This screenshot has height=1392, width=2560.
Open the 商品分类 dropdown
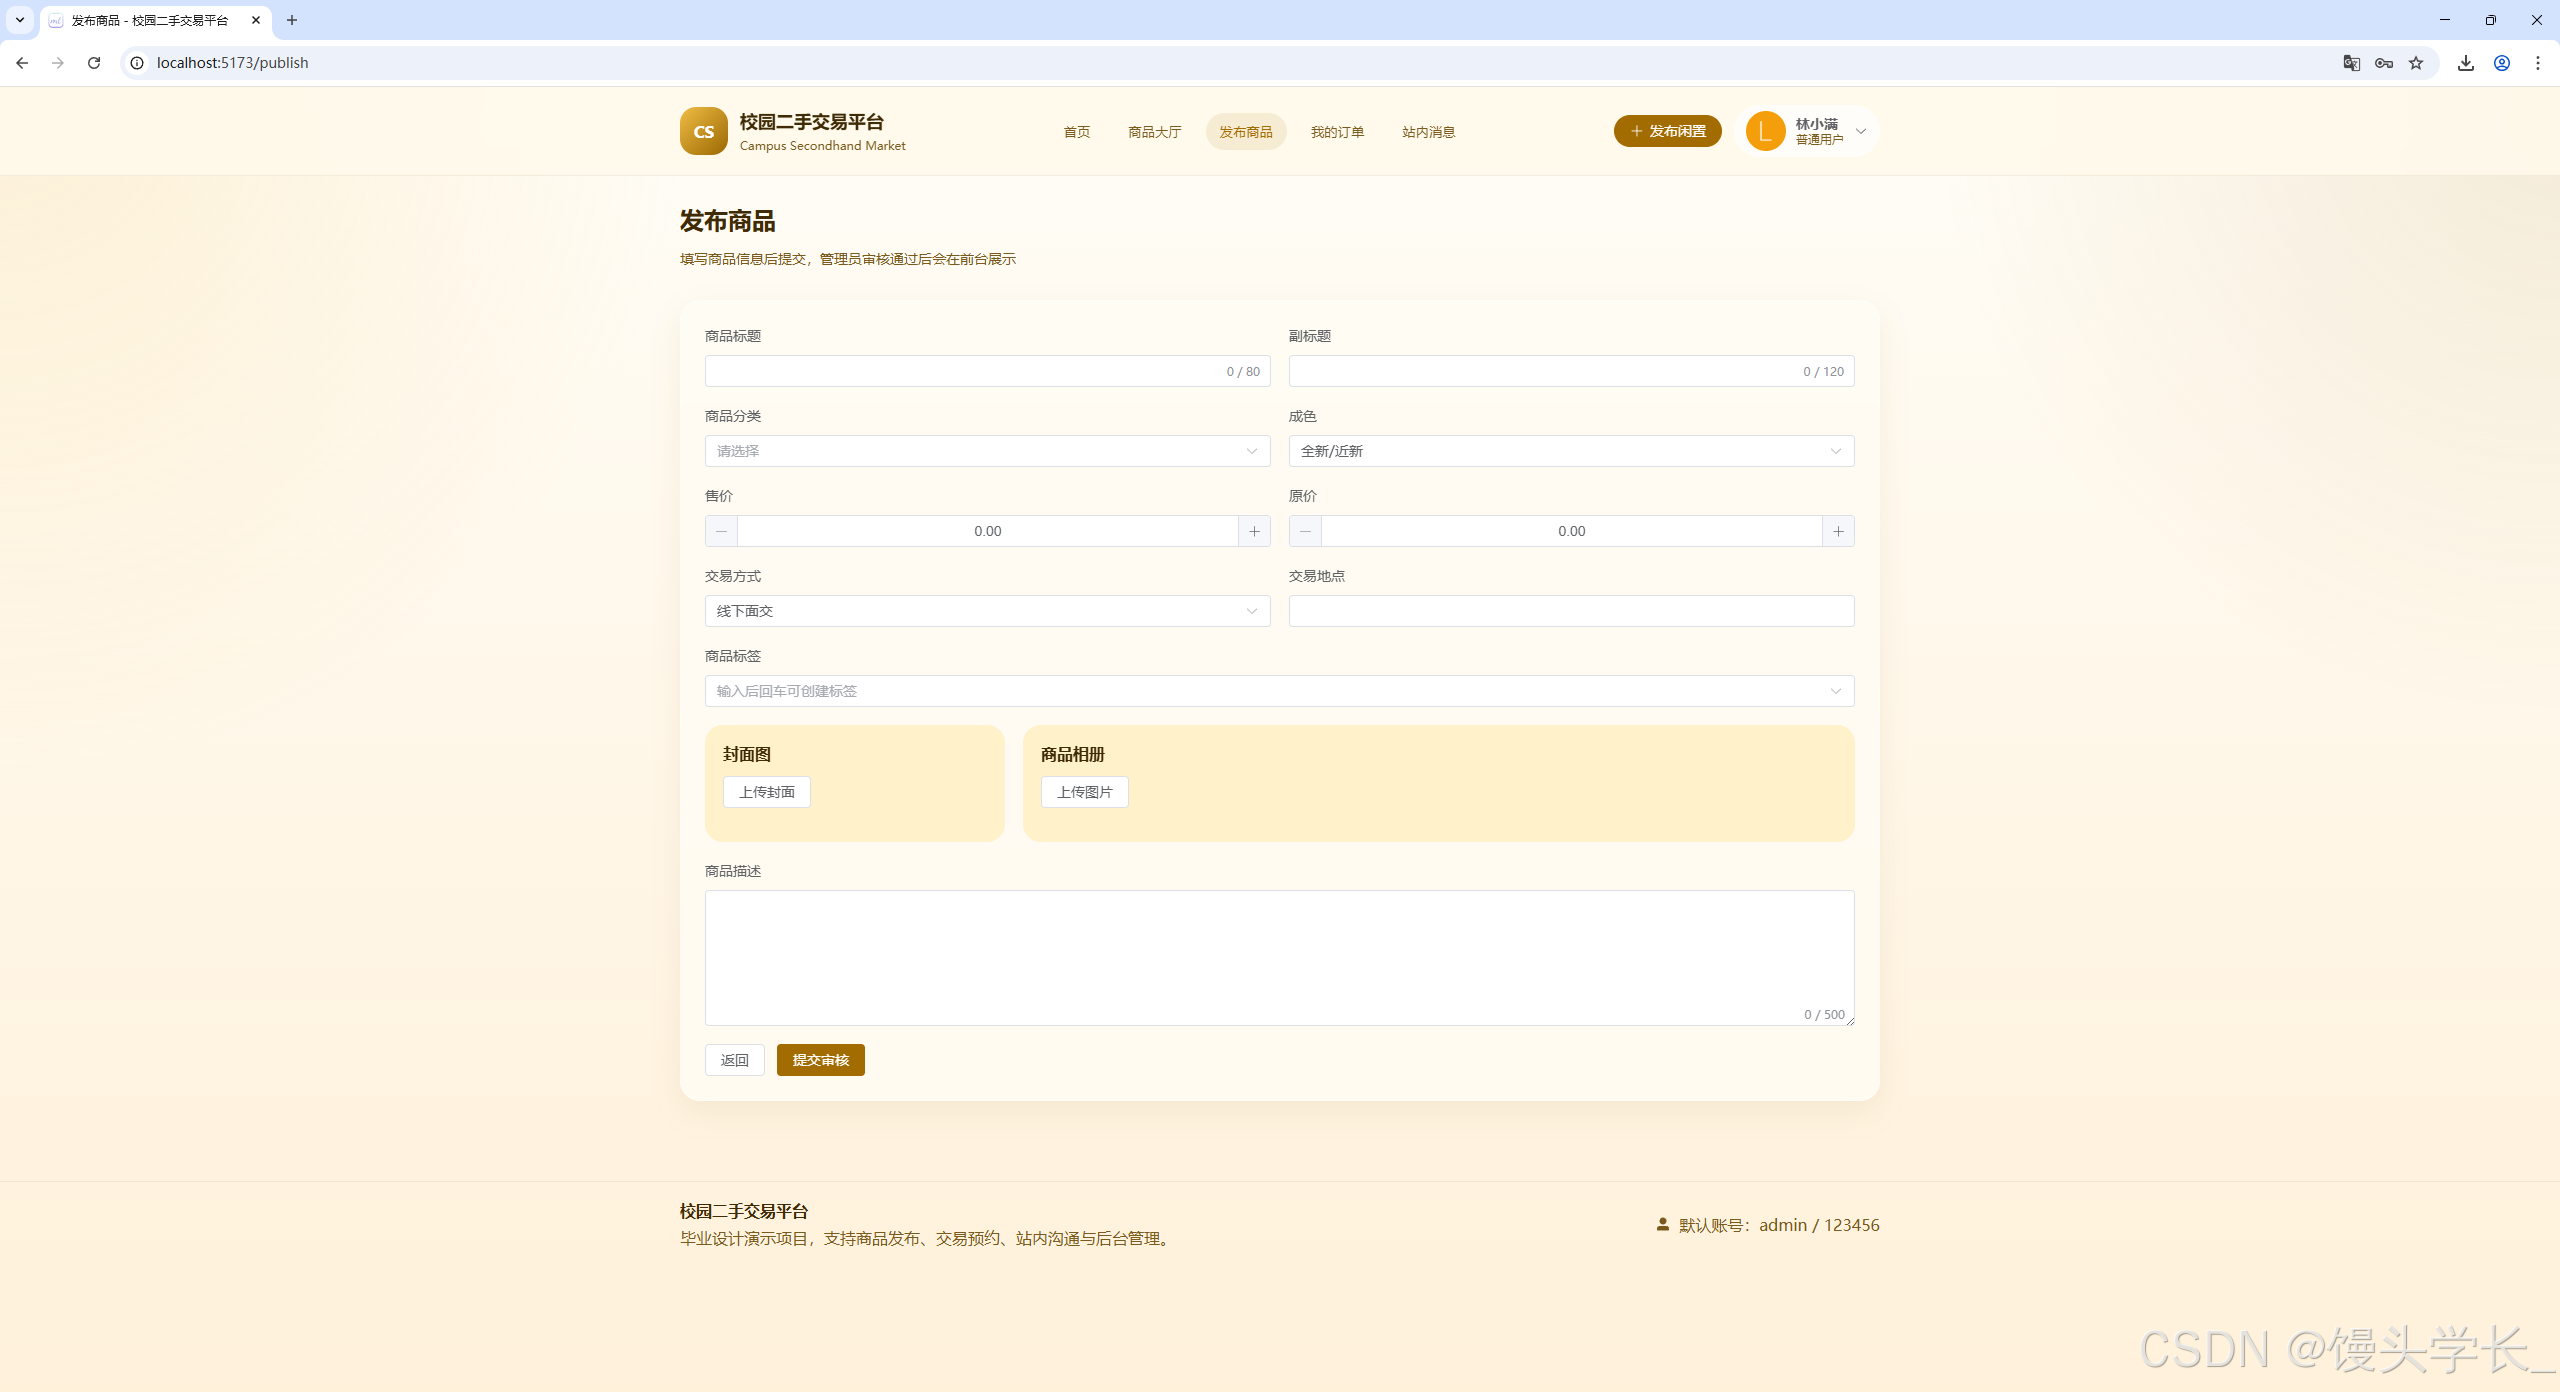tap(987, 451)
